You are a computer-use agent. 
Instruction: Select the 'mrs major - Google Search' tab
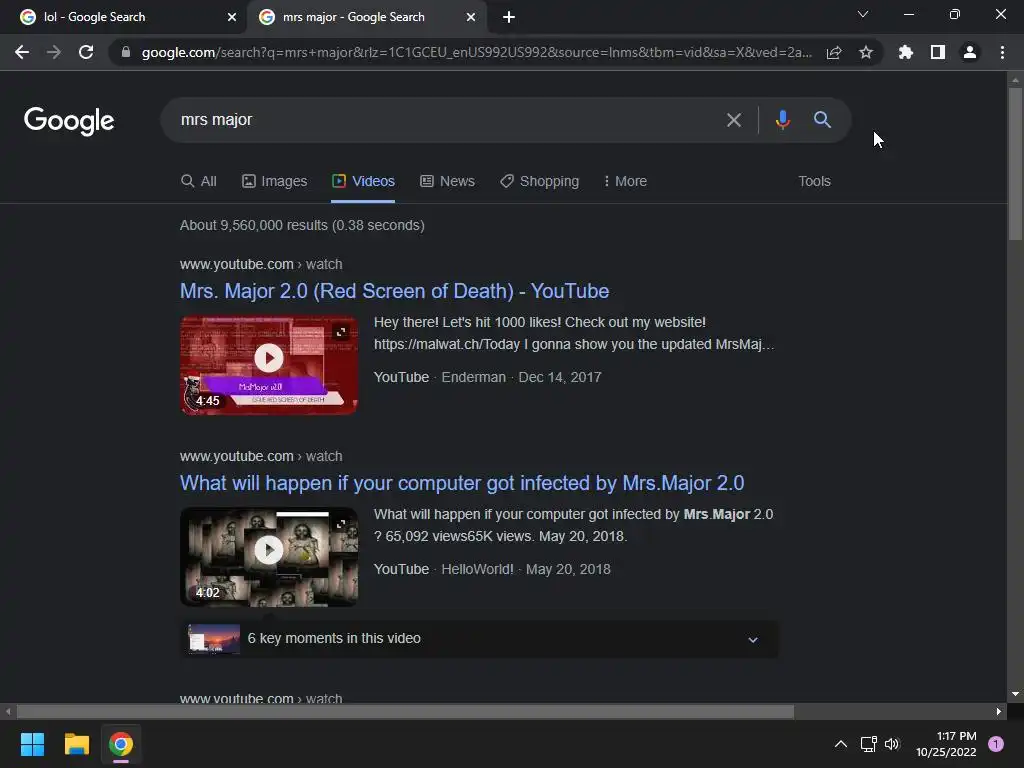(x=366, y=18)
